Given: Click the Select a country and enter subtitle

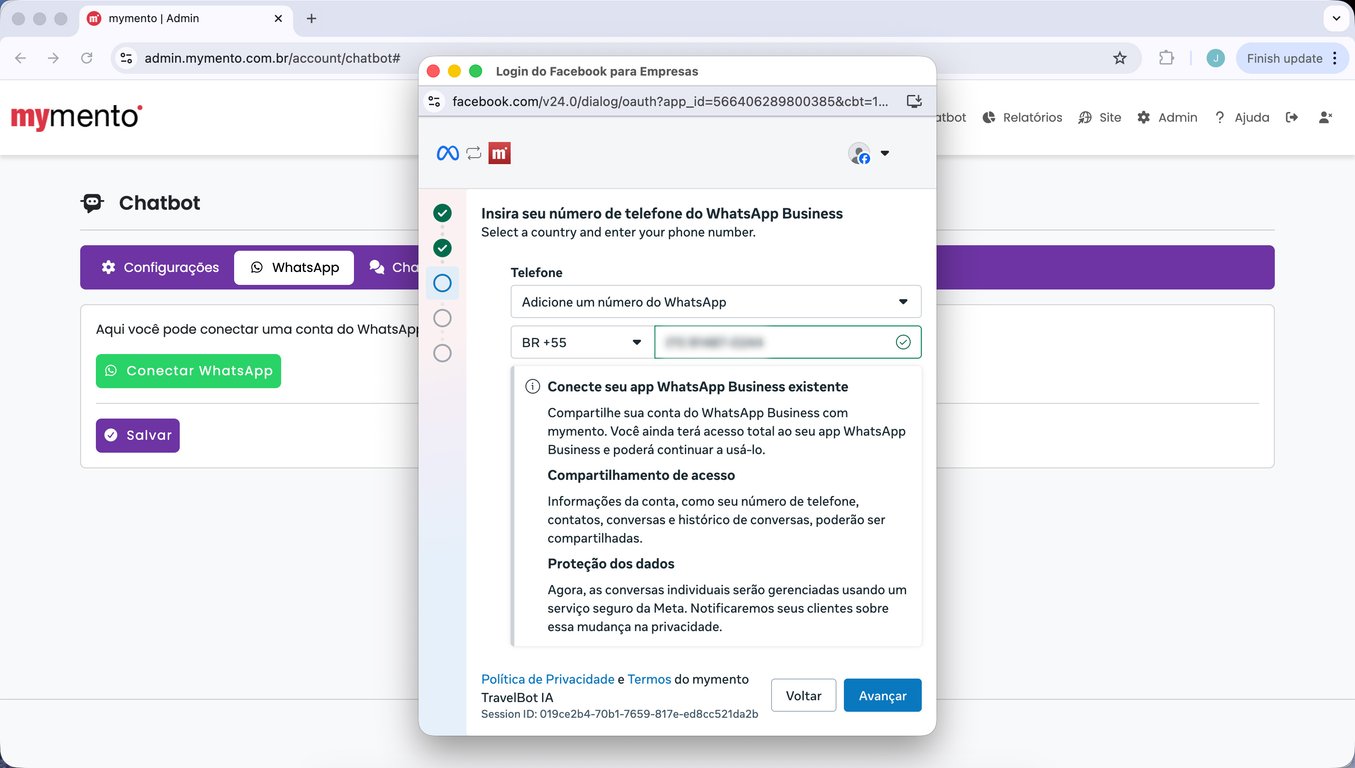Looking at the screenshot, I should pos(618,233).
